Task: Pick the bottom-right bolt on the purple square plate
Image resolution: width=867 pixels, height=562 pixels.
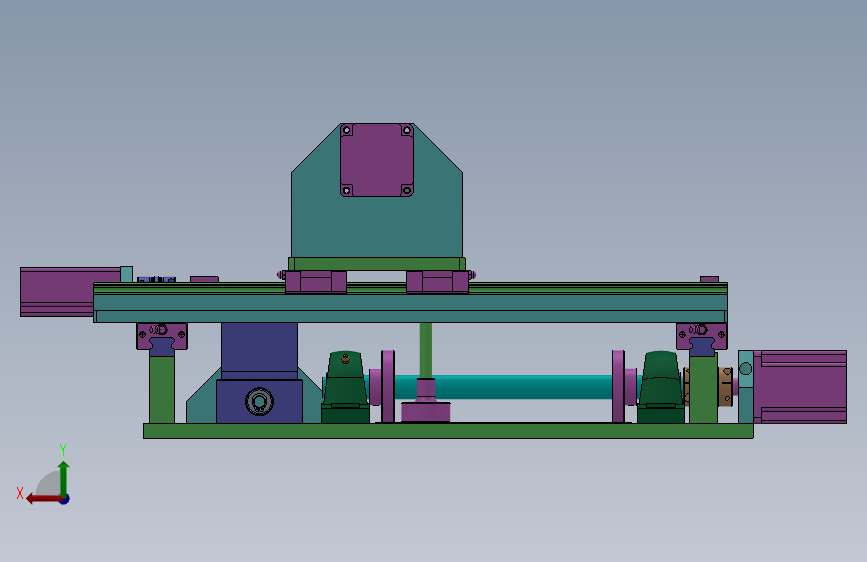Action: coord(406,190)
